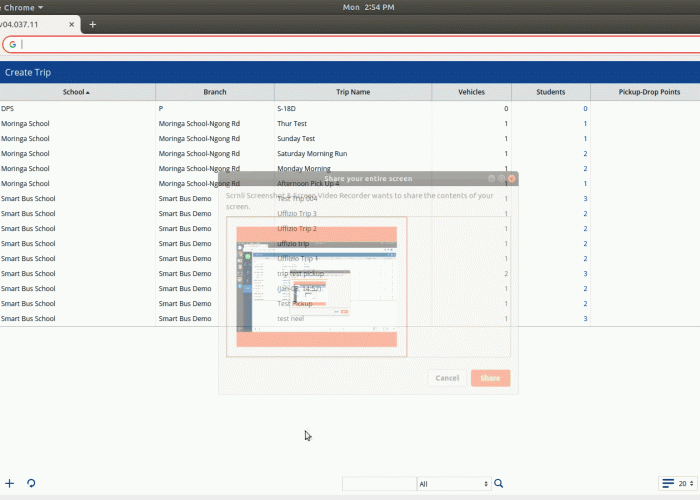The image size is (700, 500).
Task: Select the entire screen preview thumbnail
Action: point(317,286)
